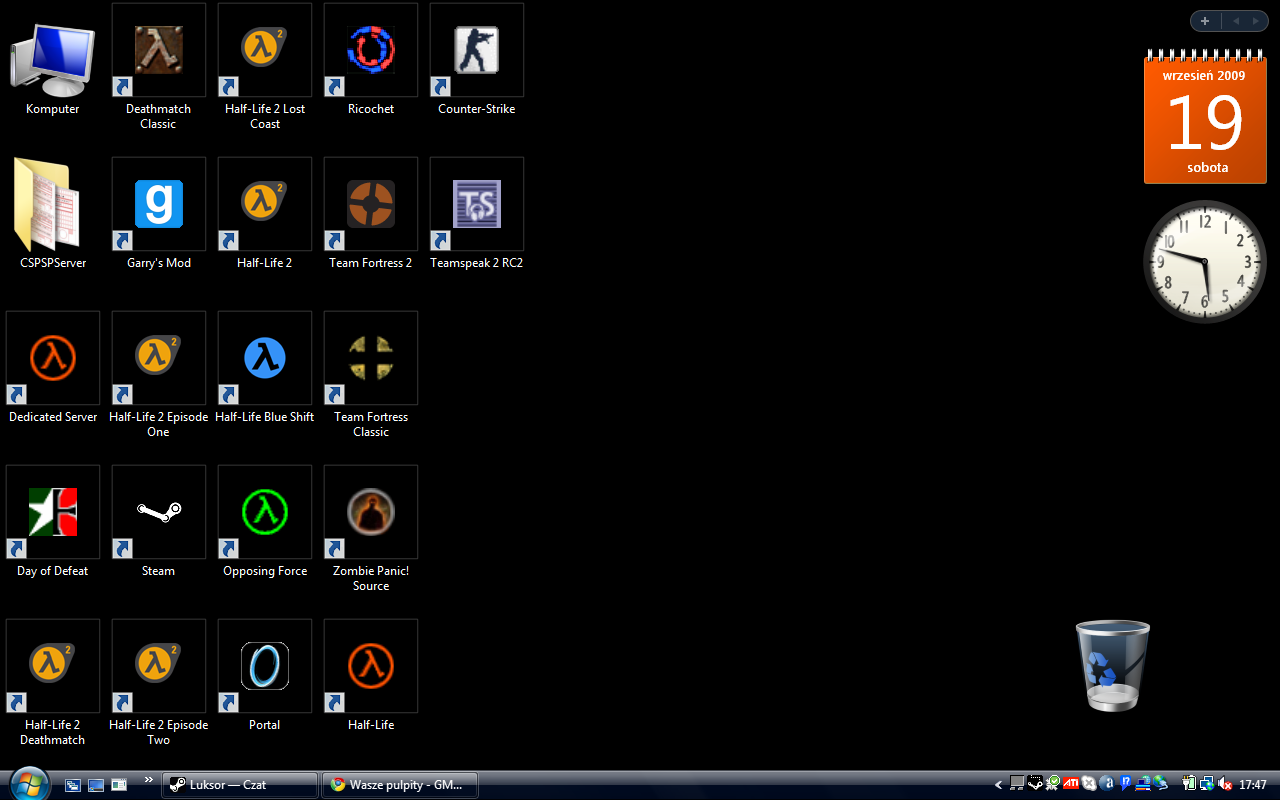
Task: Click the third quick launch icon
Action: pos(119,785)
